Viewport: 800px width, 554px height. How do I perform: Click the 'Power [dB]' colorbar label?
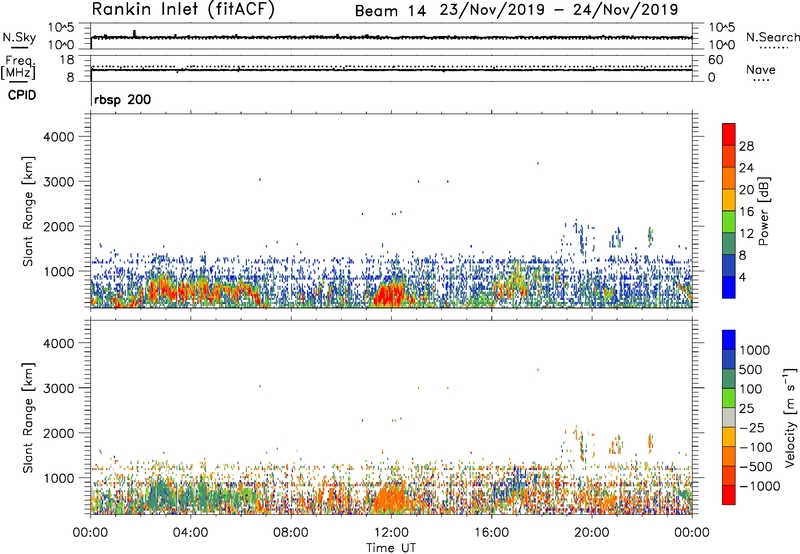tap(763, 211)
